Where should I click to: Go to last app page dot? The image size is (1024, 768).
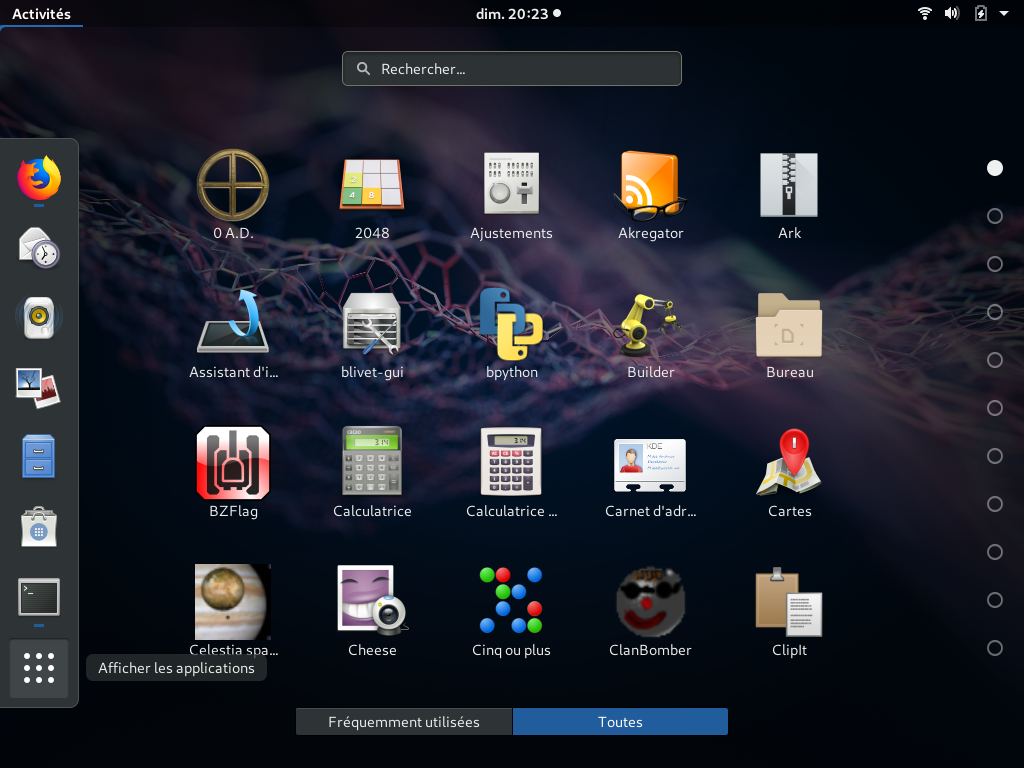pos(995,648)
